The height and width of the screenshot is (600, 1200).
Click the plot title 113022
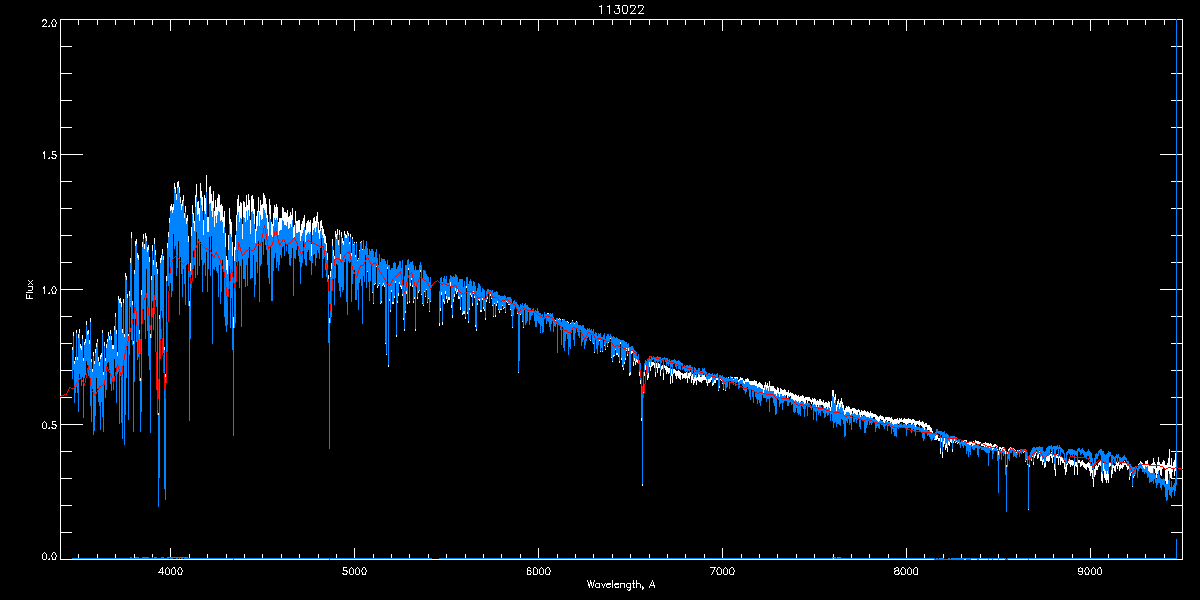pos(621,10)
